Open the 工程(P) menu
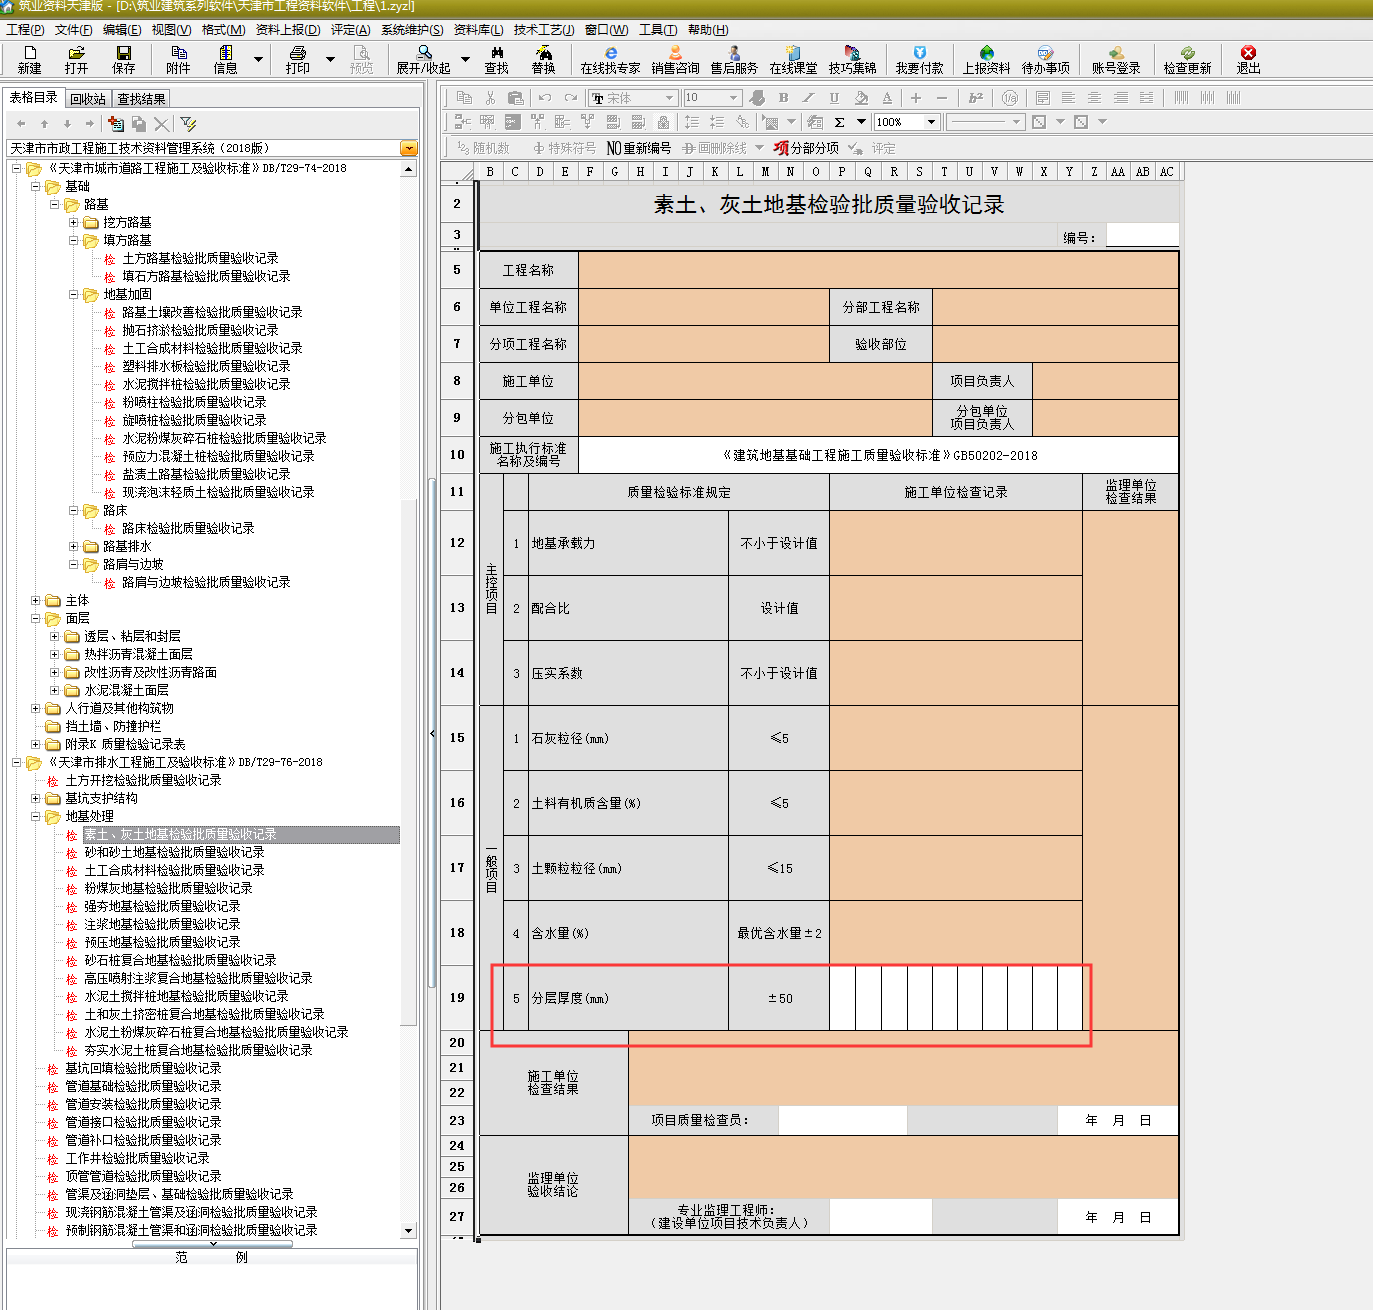Viewport: 1373px width, 1310px height. 25,30
